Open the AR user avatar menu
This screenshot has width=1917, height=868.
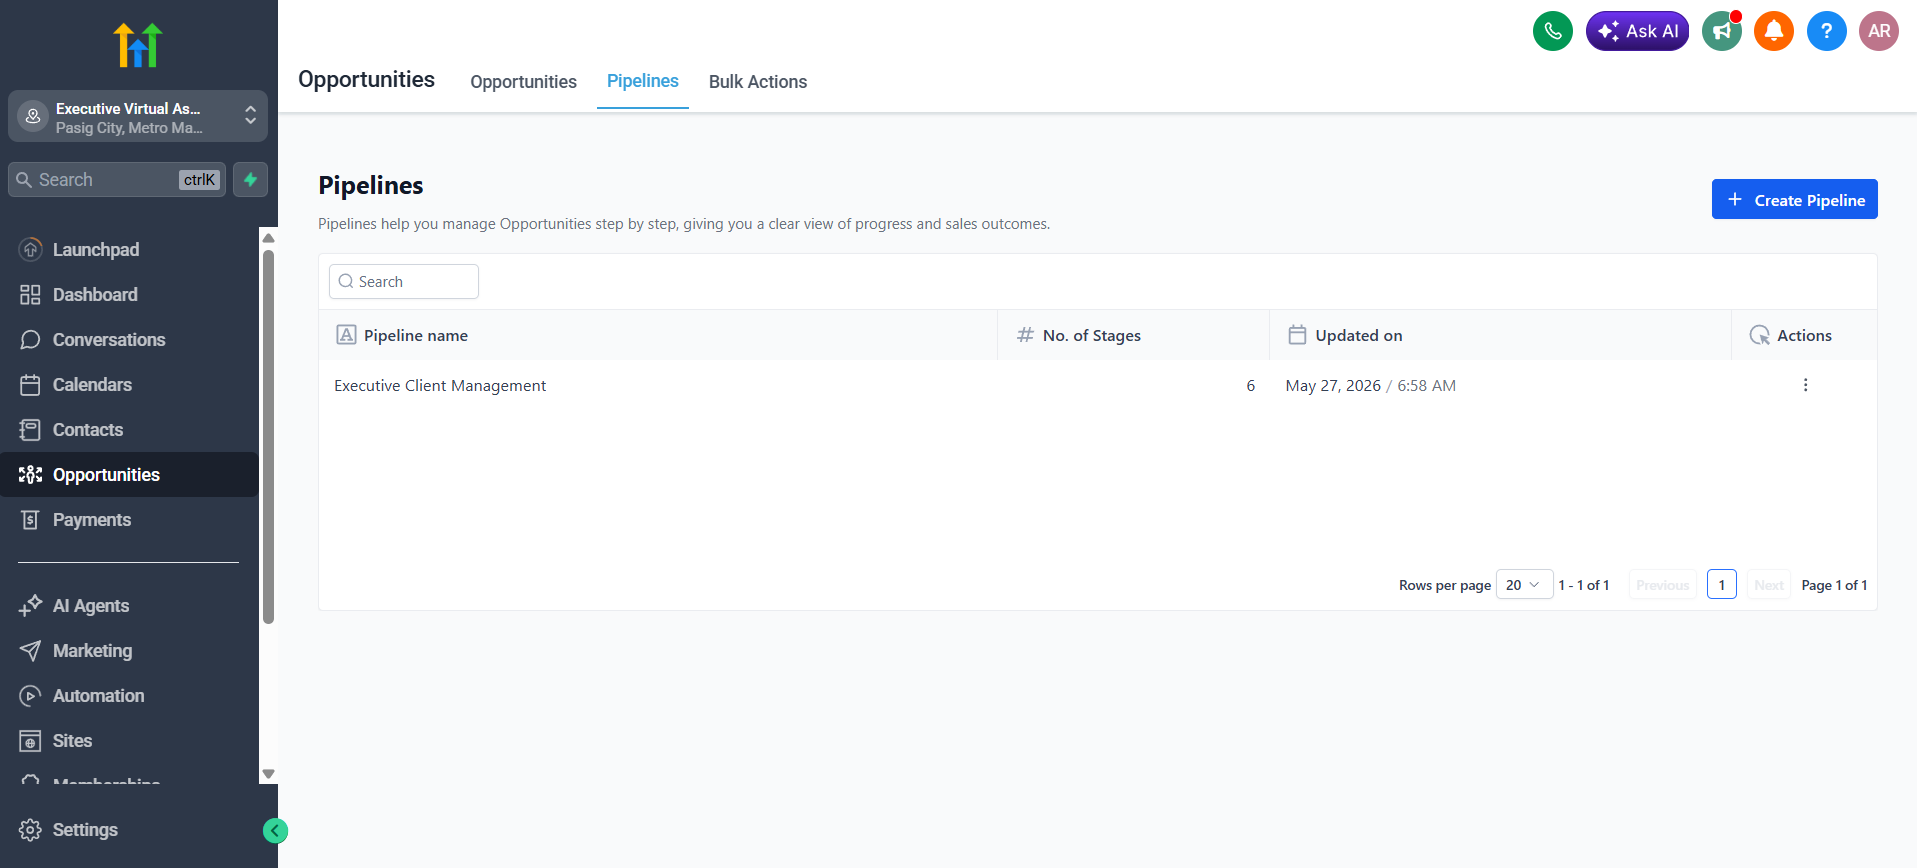(x=1879, y=31)
